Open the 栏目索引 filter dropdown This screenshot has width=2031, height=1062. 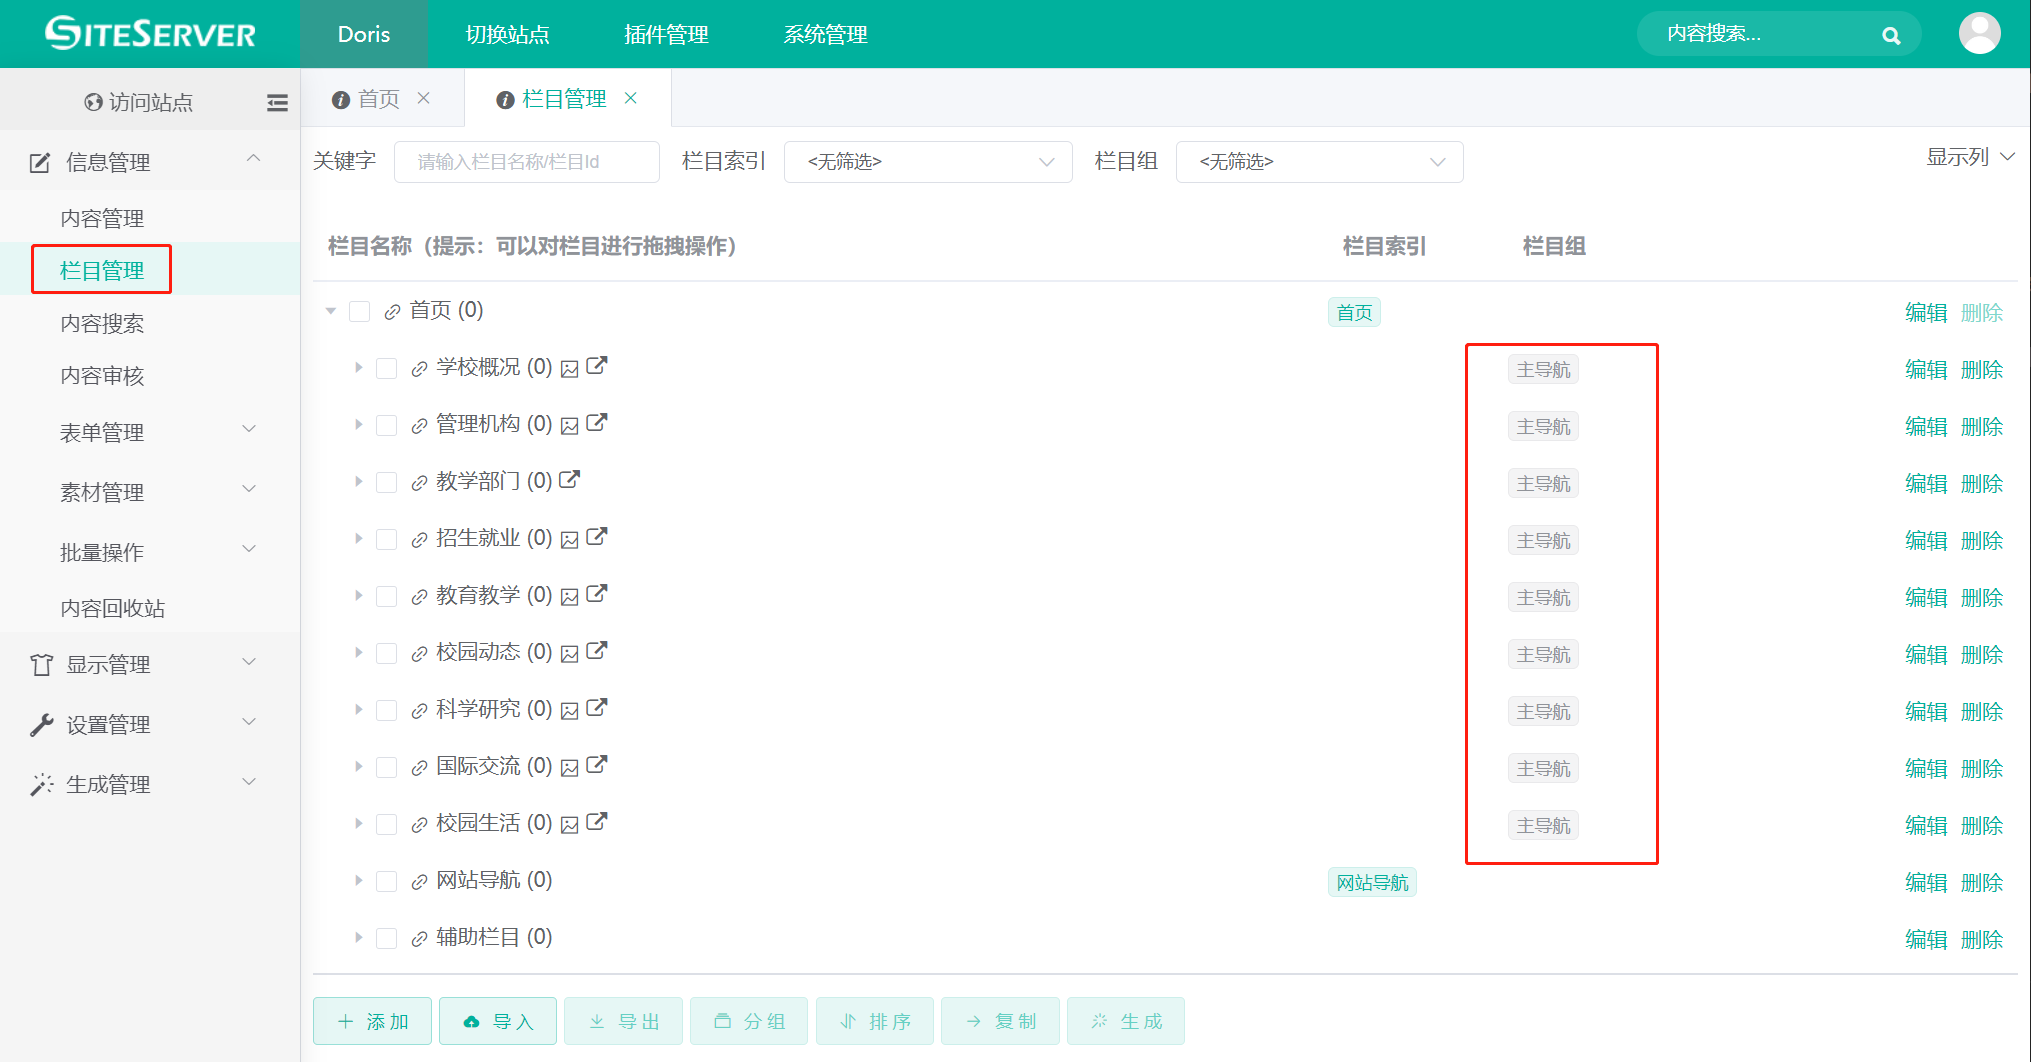click(x=927, y=162)
